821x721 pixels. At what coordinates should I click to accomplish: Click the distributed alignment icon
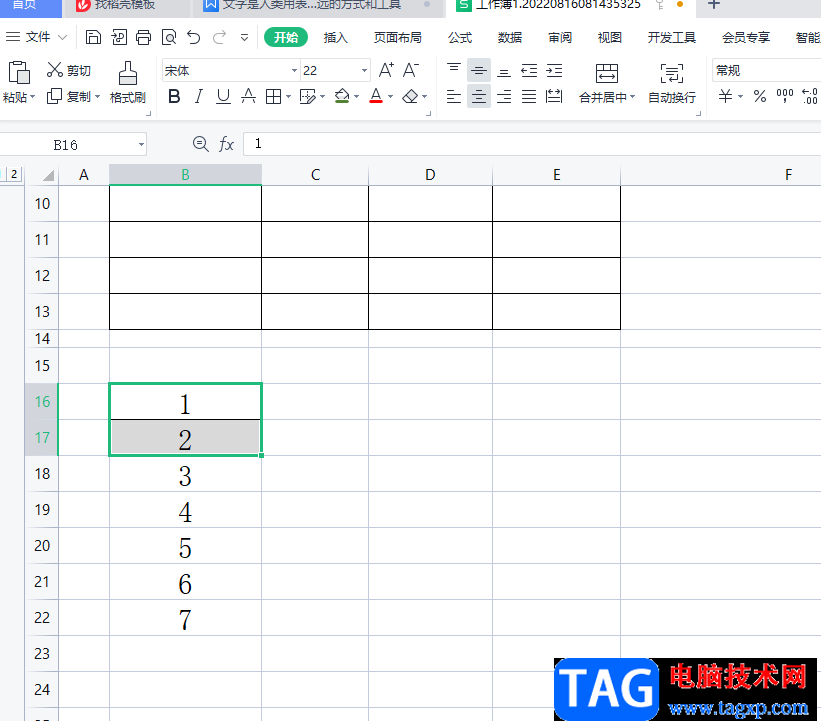click(x=554, y=96)
